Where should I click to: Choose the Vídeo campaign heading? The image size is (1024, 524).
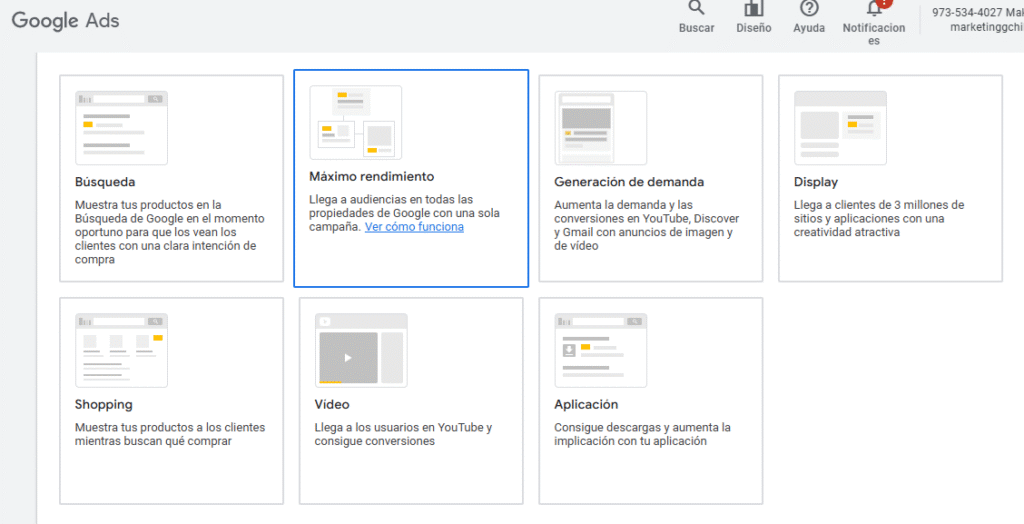332,404
